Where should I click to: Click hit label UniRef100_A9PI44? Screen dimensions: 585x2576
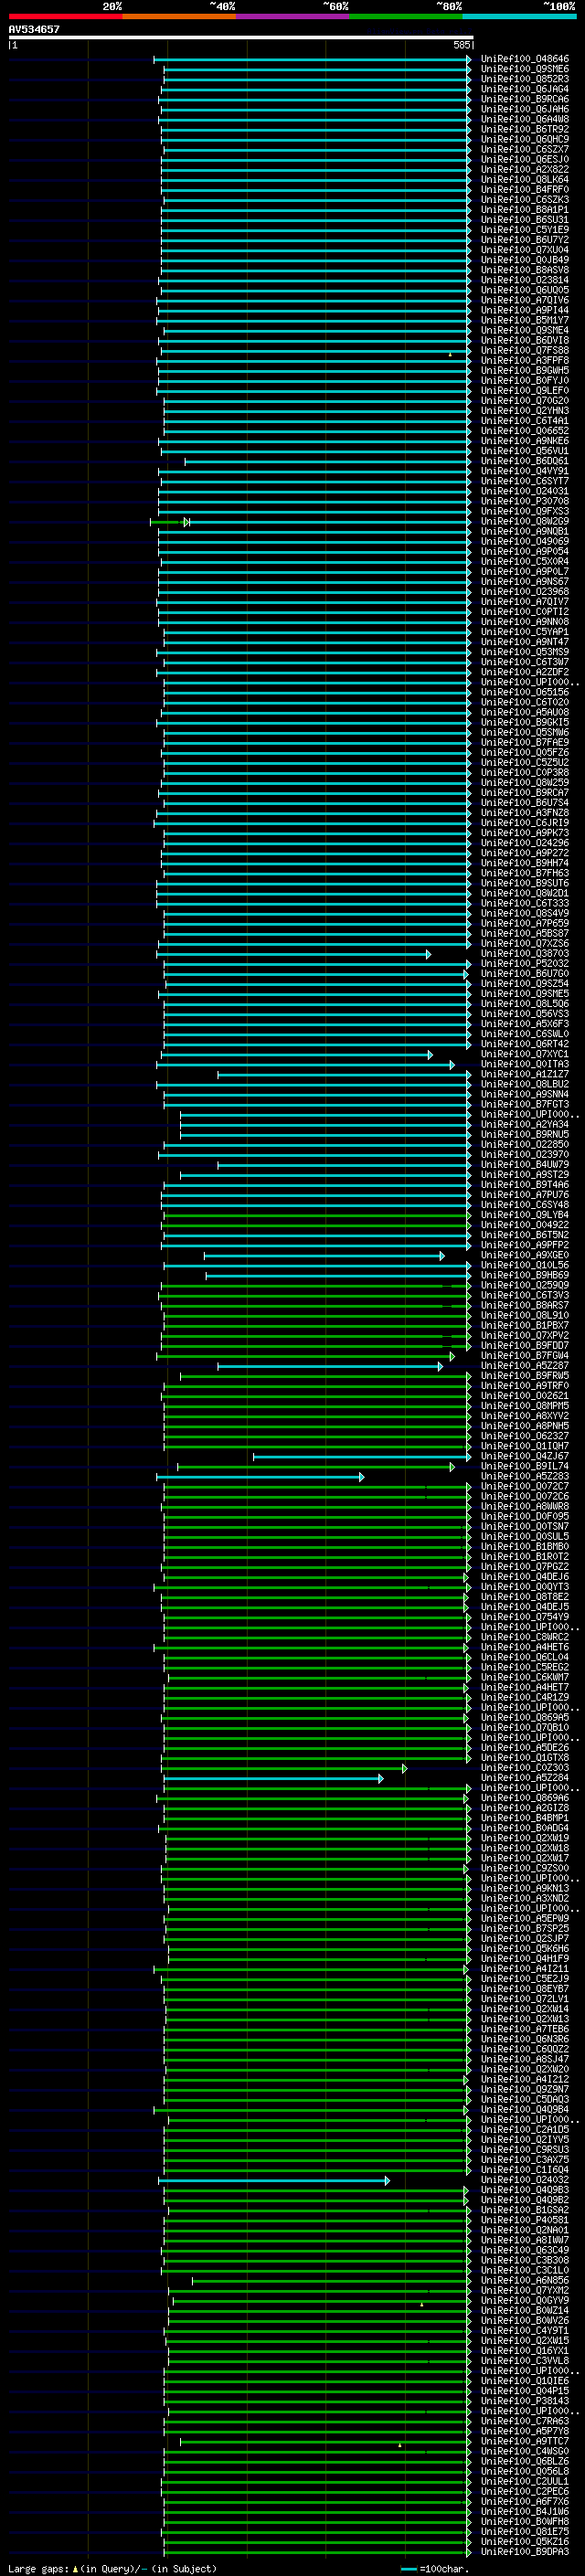click(525, 310)
